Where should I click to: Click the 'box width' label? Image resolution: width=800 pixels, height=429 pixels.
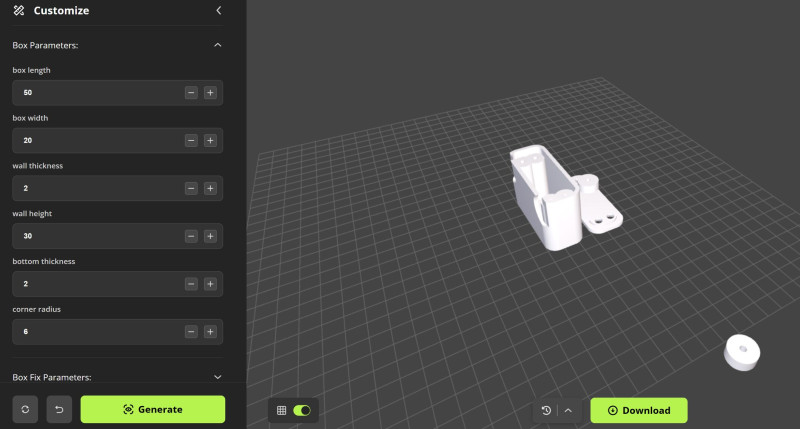pos(30,118)
